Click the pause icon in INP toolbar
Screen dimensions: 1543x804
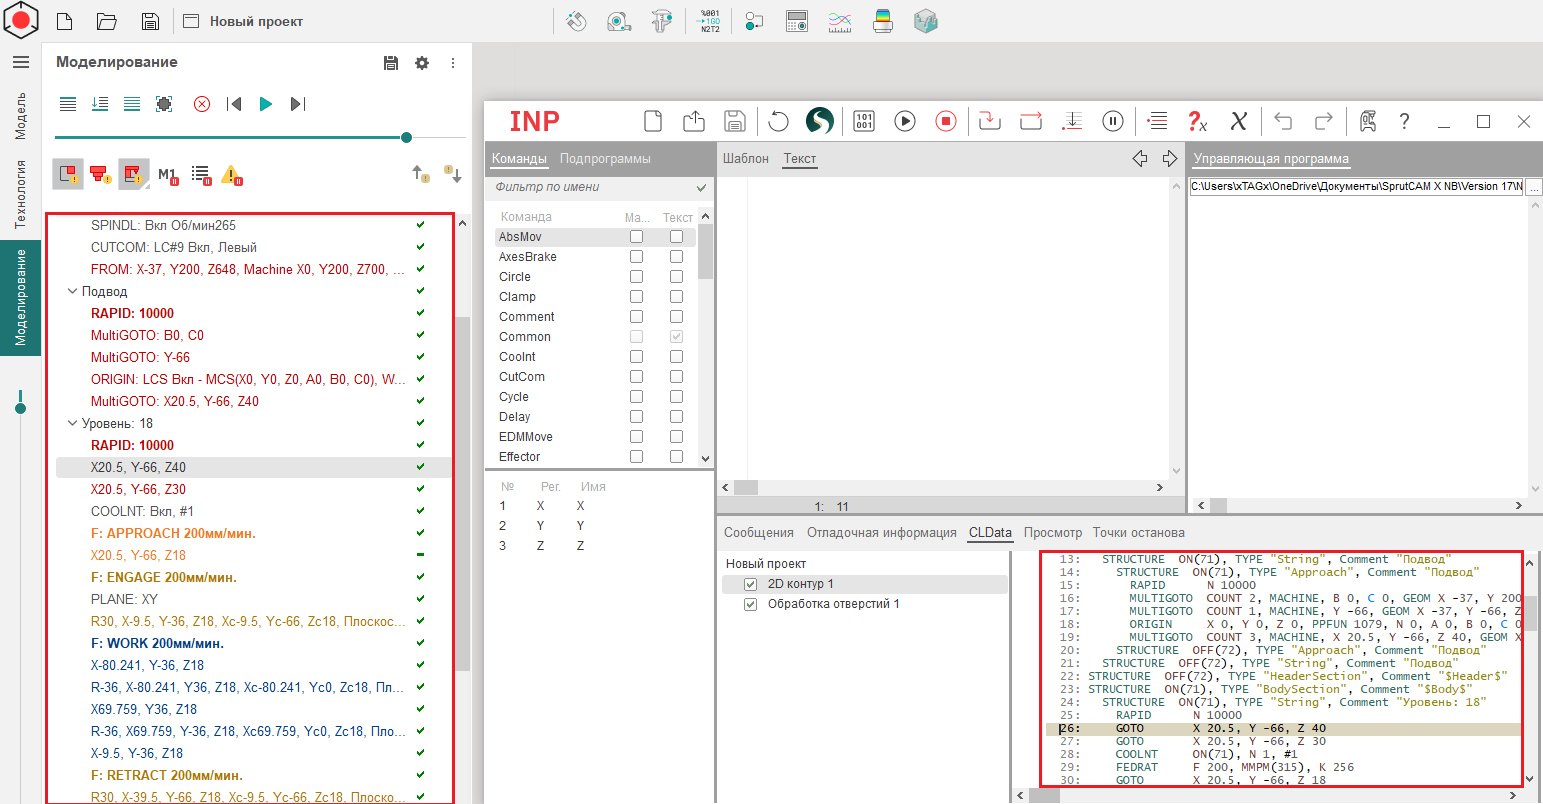point(1112,121)
